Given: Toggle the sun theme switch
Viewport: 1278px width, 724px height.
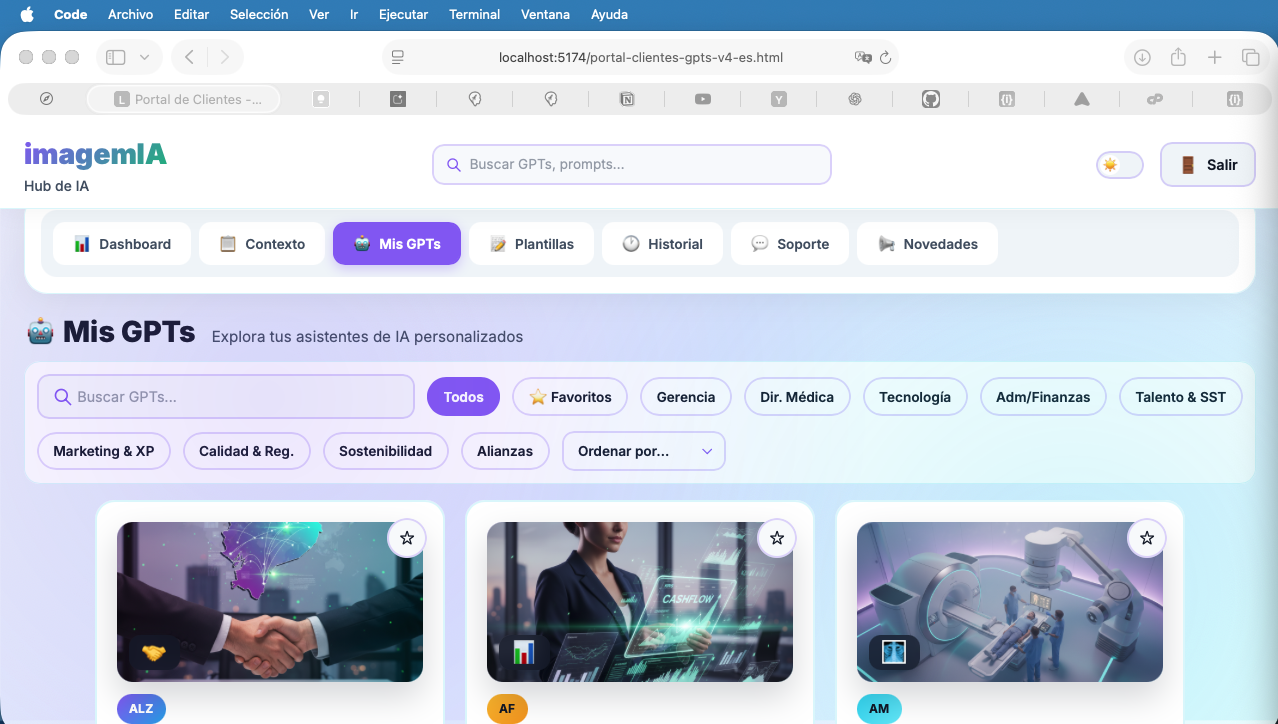Looking at the screenshot, I should click(x=1119, y=164).
